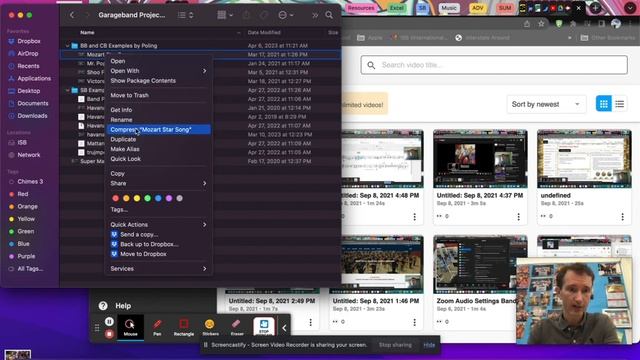Screen dimensions: 640x360
Task: Select Screencastify Stickers tool
Action: (x=210, y=327)
